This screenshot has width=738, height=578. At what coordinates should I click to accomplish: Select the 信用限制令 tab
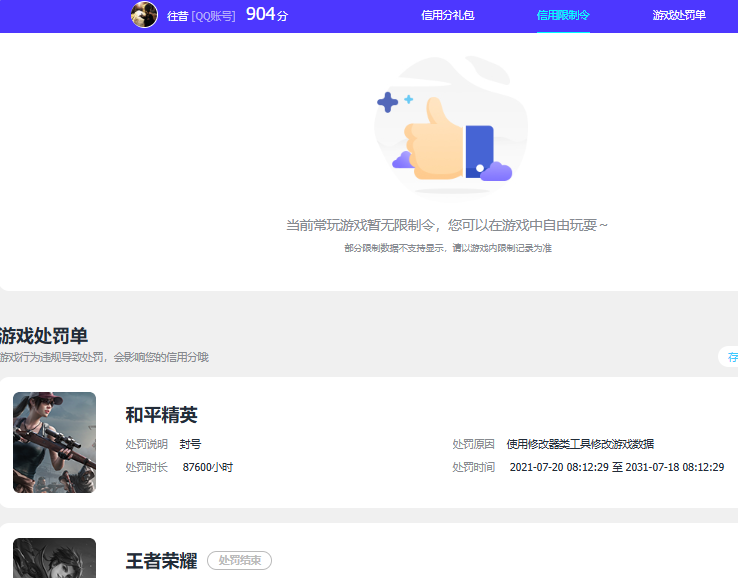563,16
